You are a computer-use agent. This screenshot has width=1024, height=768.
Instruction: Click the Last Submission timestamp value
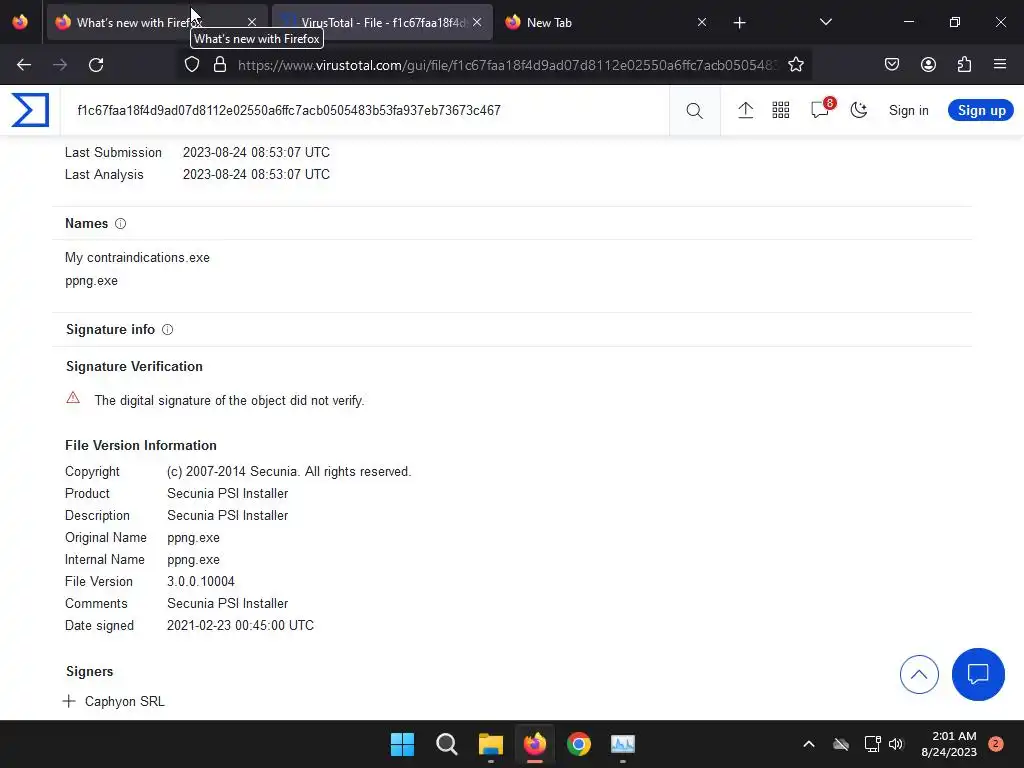pos(256,152)
